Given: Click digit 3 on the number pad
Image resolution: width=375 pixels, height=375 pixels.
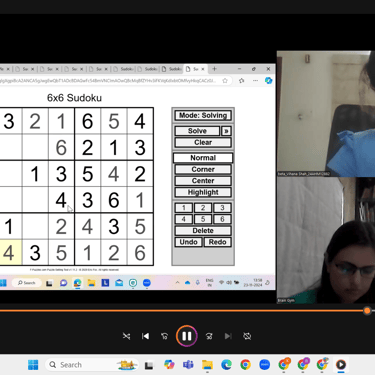Looking at the screenshot, I should click(222, 208).
